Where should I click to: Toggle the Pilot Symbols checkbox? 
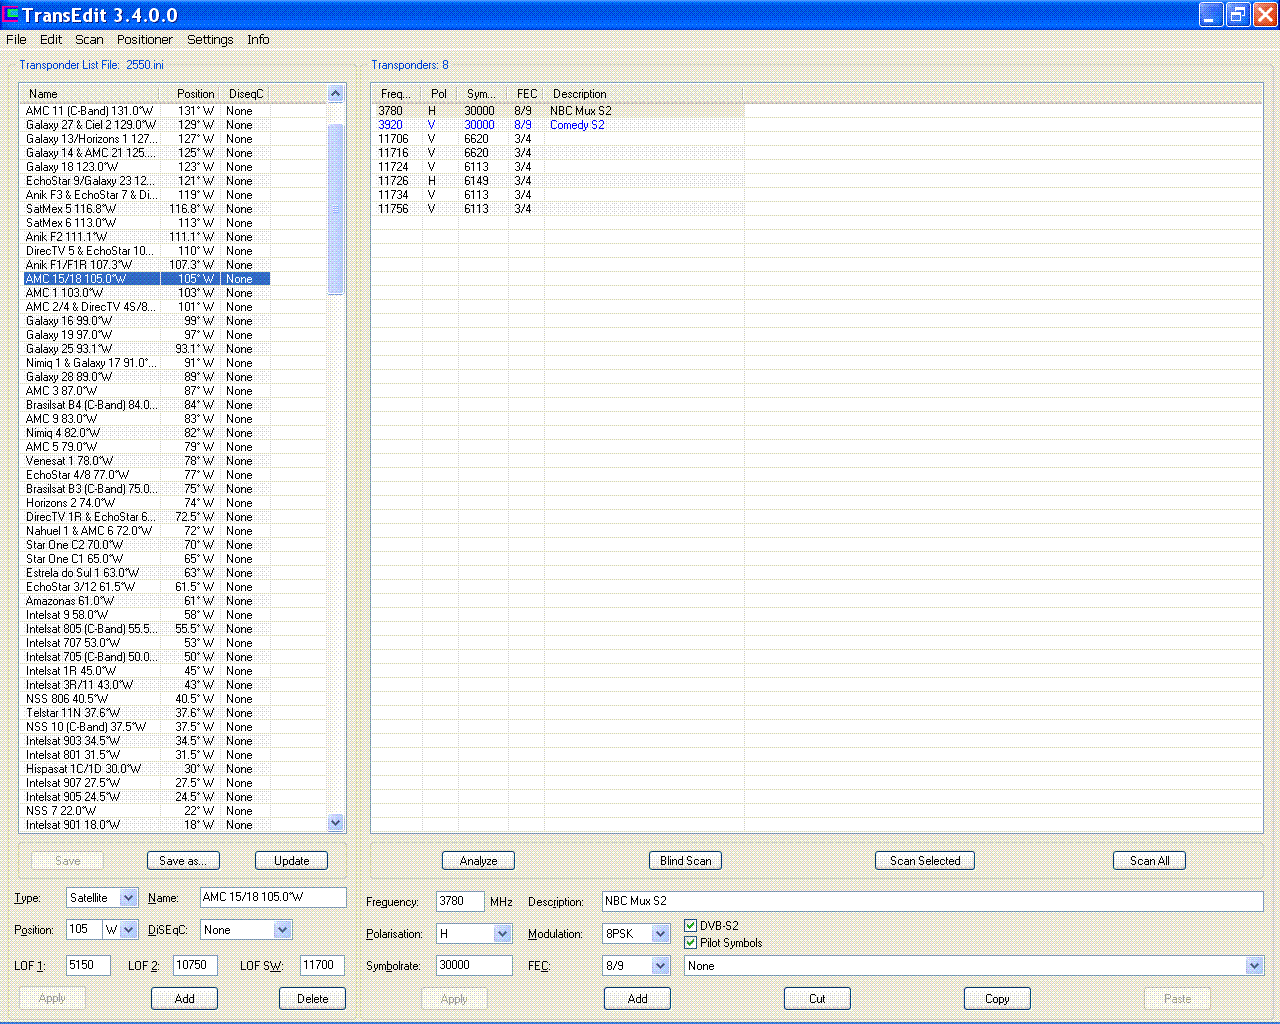(691, 943)
